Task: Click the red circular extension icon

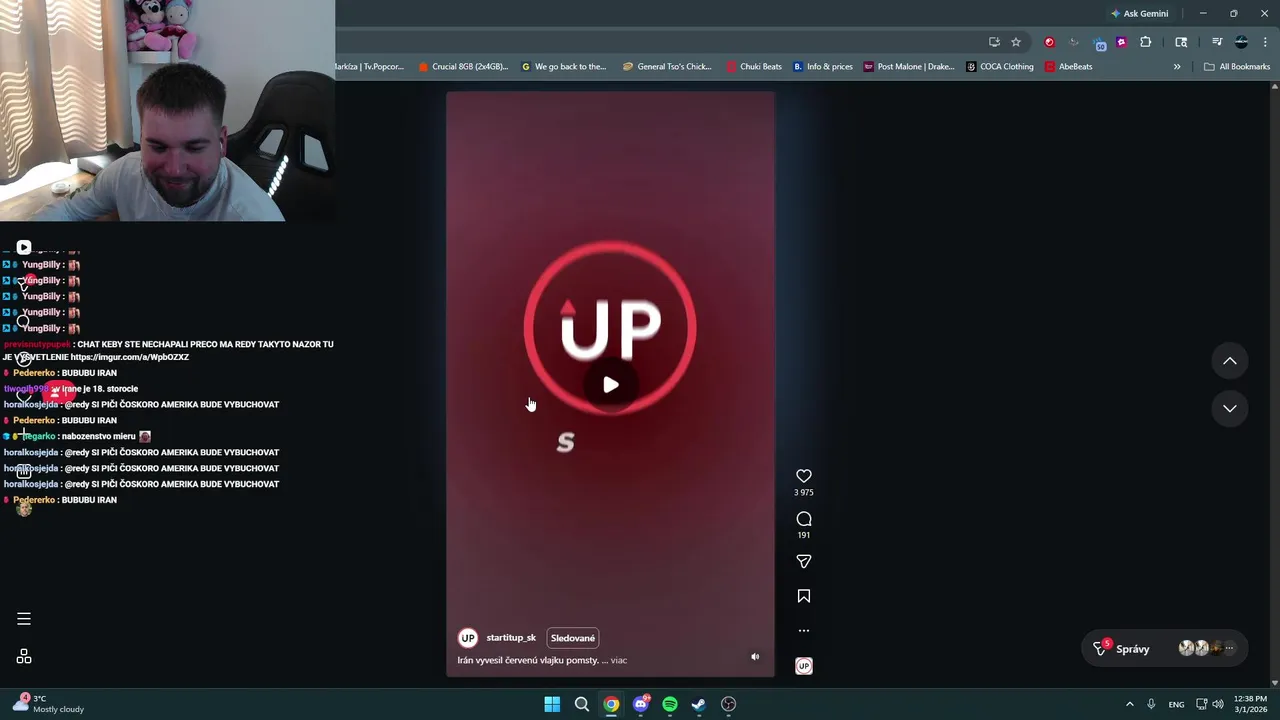Action: point(1049,42)
